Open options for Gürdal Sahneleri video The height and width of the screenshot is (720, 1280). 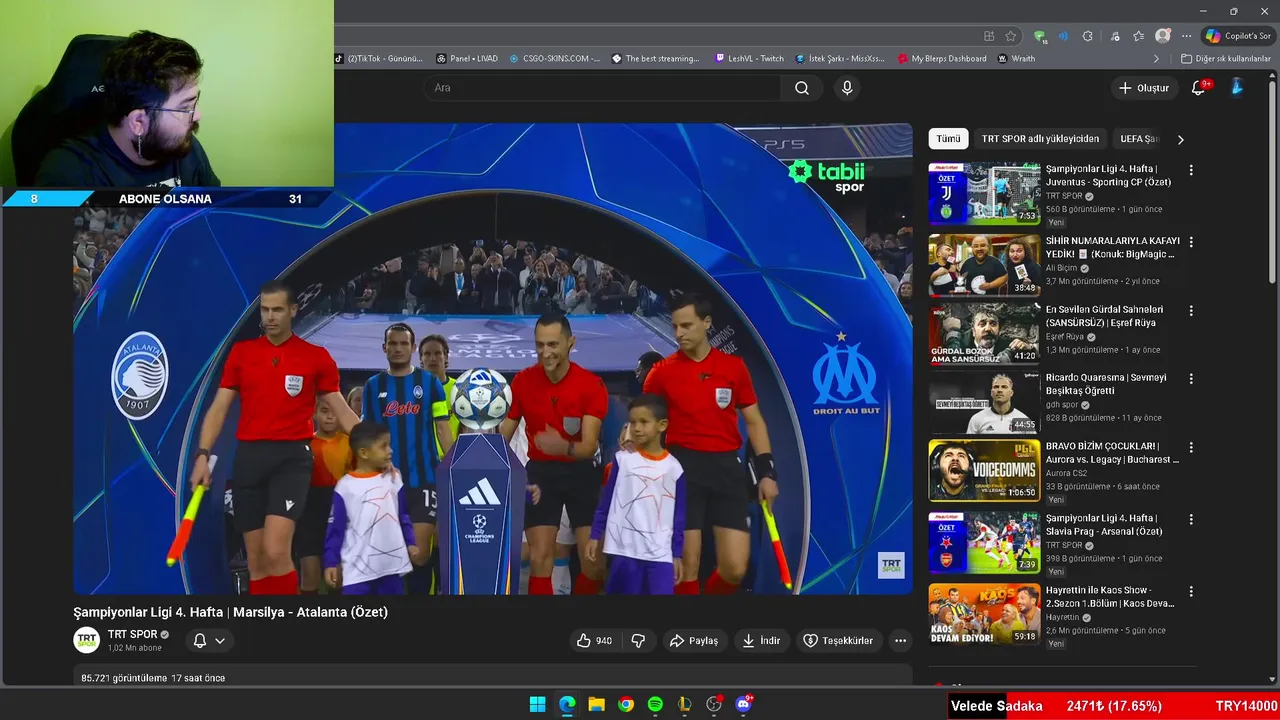point(1190,310)
